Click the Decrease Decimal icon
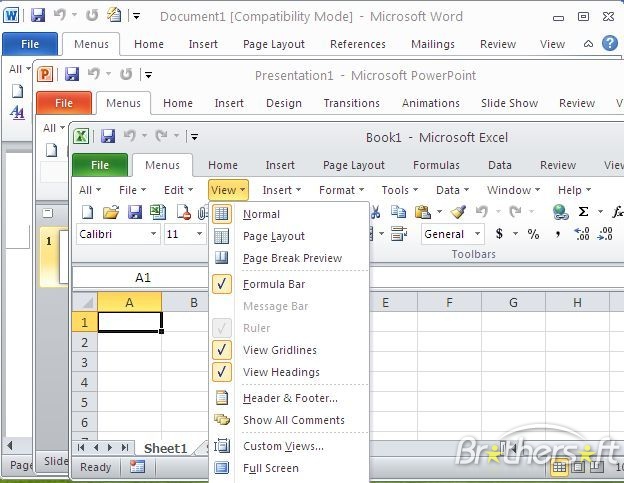624x483 pixels. click(605, 234)
